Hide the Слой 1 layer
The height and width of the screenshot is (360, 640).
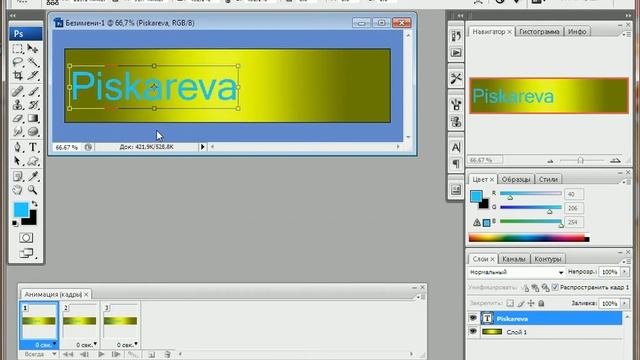(473, 331)
